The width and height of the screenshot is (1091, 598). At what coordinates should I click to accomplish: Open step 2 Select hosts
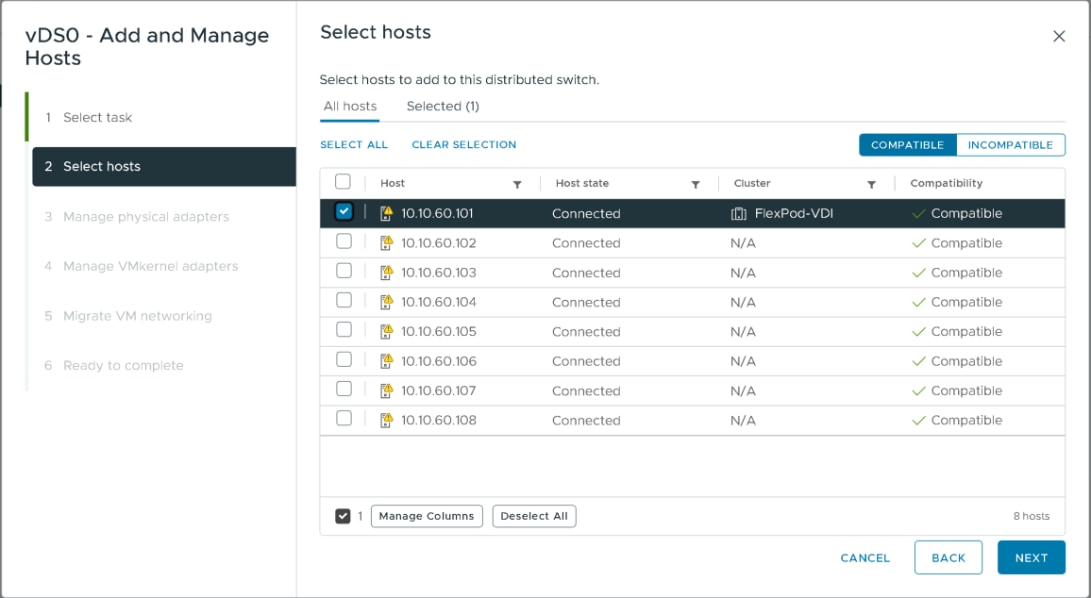click(164, 166)
